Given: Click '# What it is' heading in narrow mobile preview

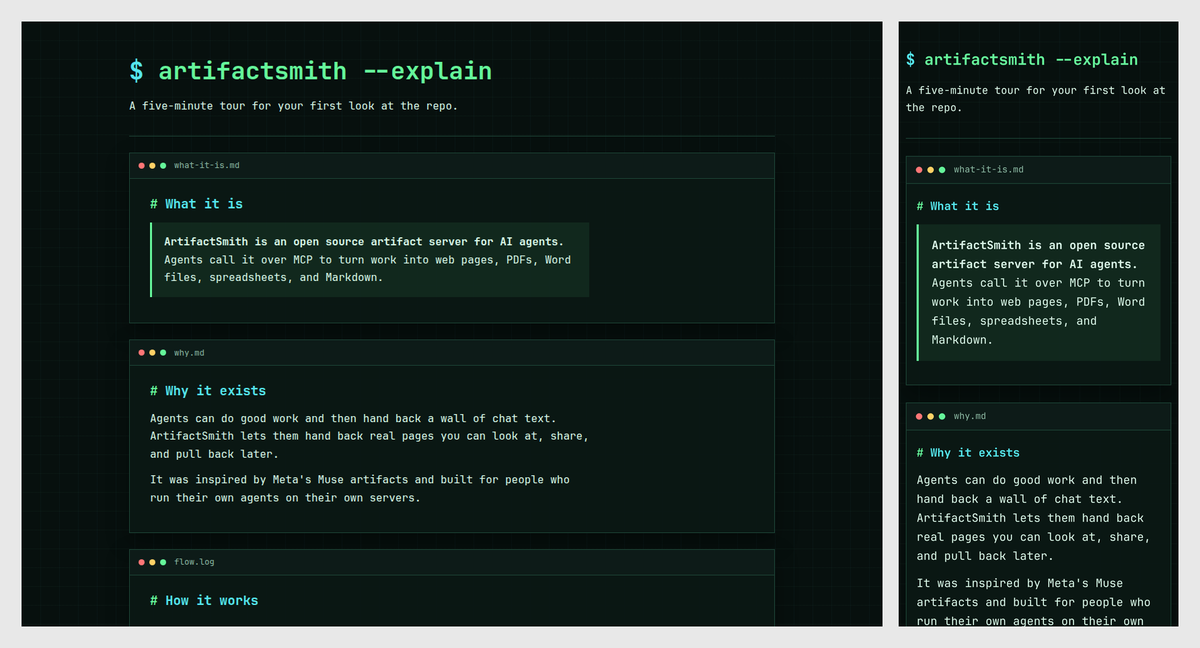Looking at the screenshot, I should [958, 206].
